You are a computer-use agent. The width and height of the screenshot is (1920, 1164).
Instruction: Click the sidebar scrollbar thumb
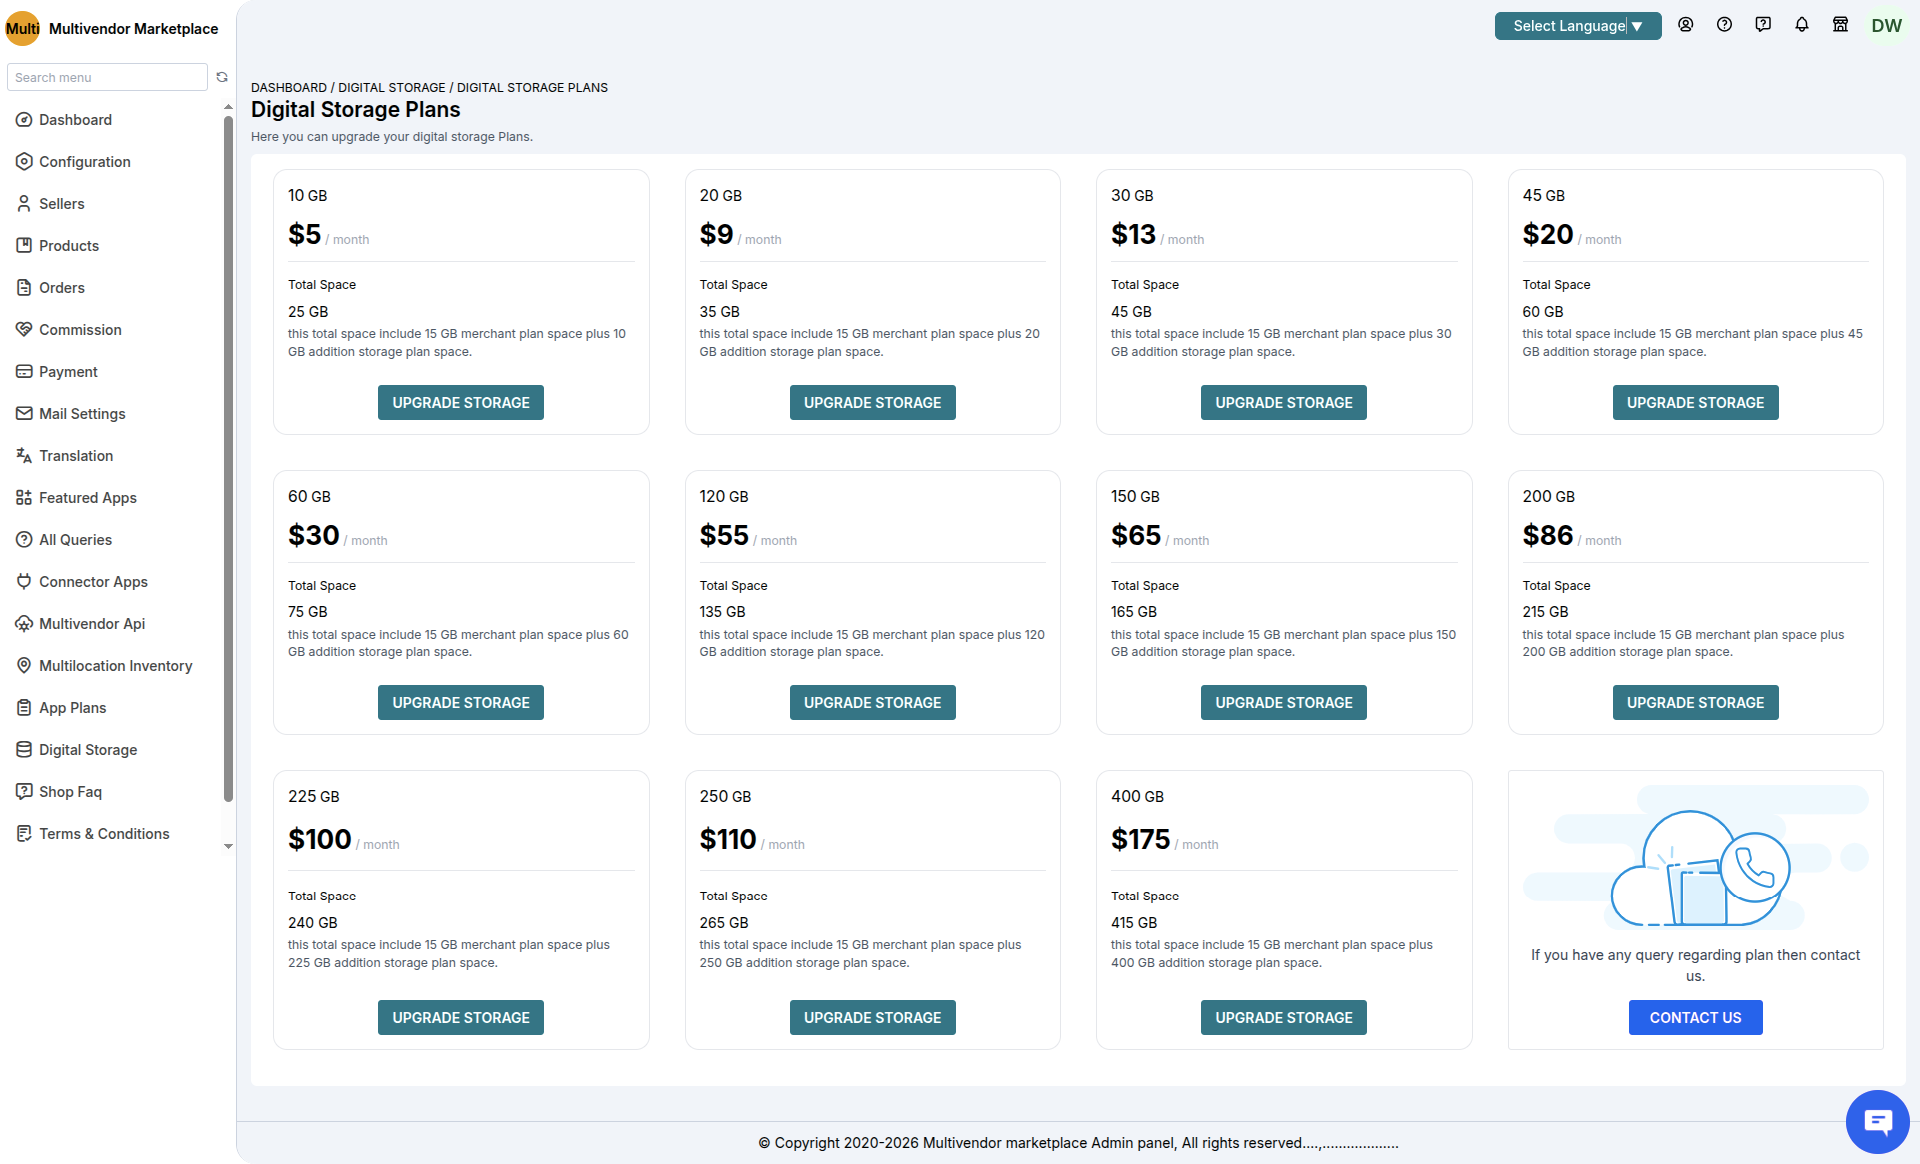click(x=228, y=458)
